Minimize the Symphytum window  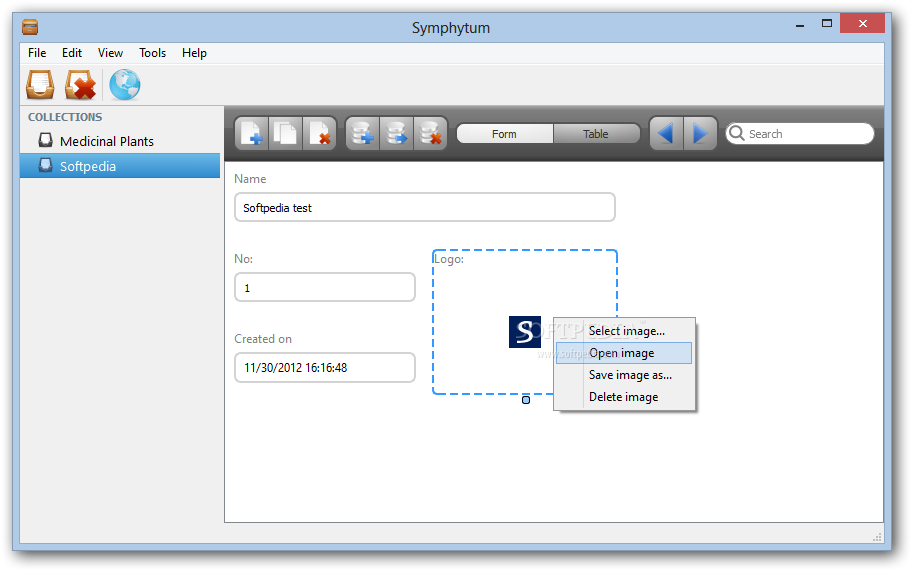800,25
